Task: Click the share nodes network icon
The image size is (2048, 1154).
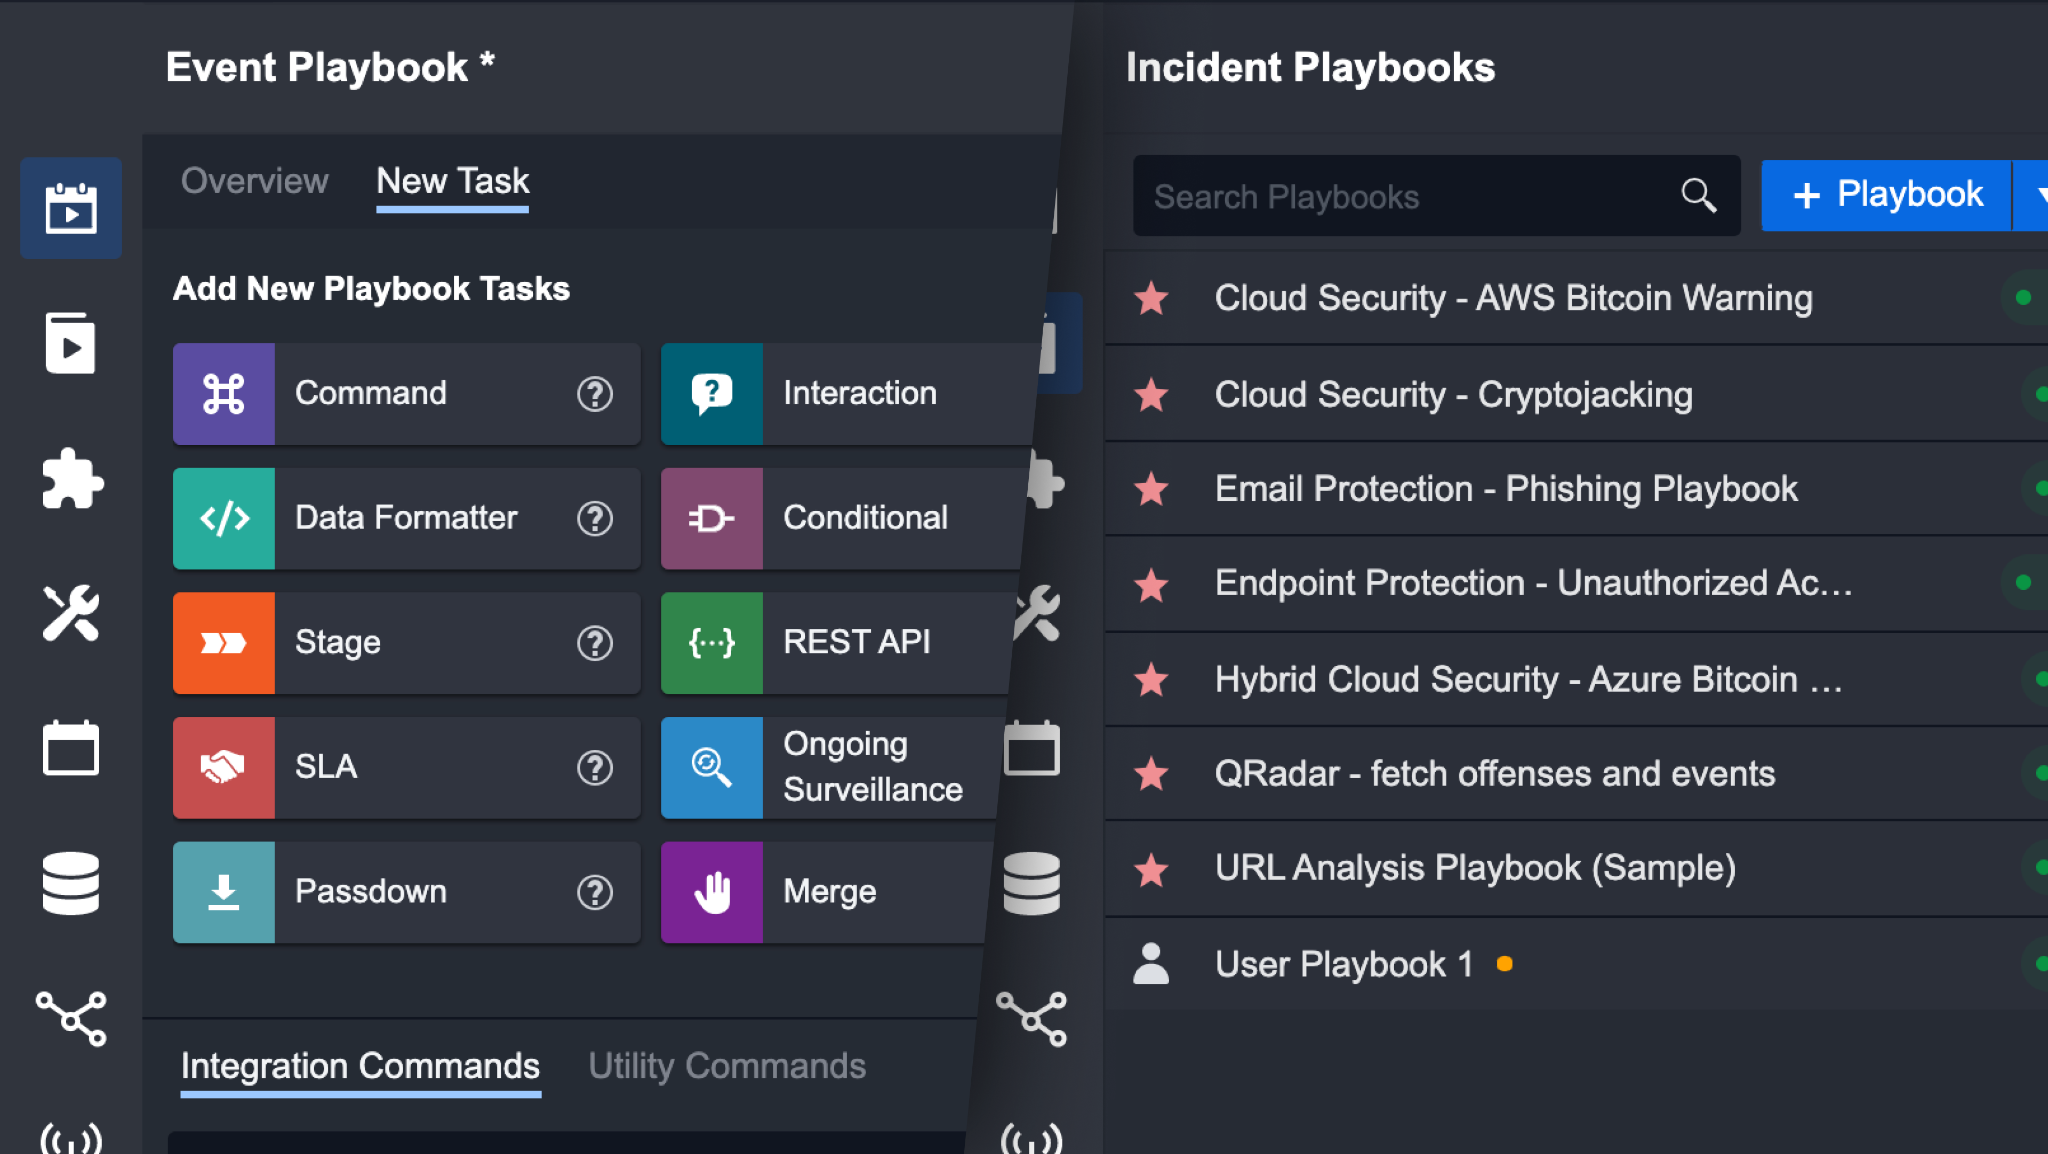Action: 70,1018
